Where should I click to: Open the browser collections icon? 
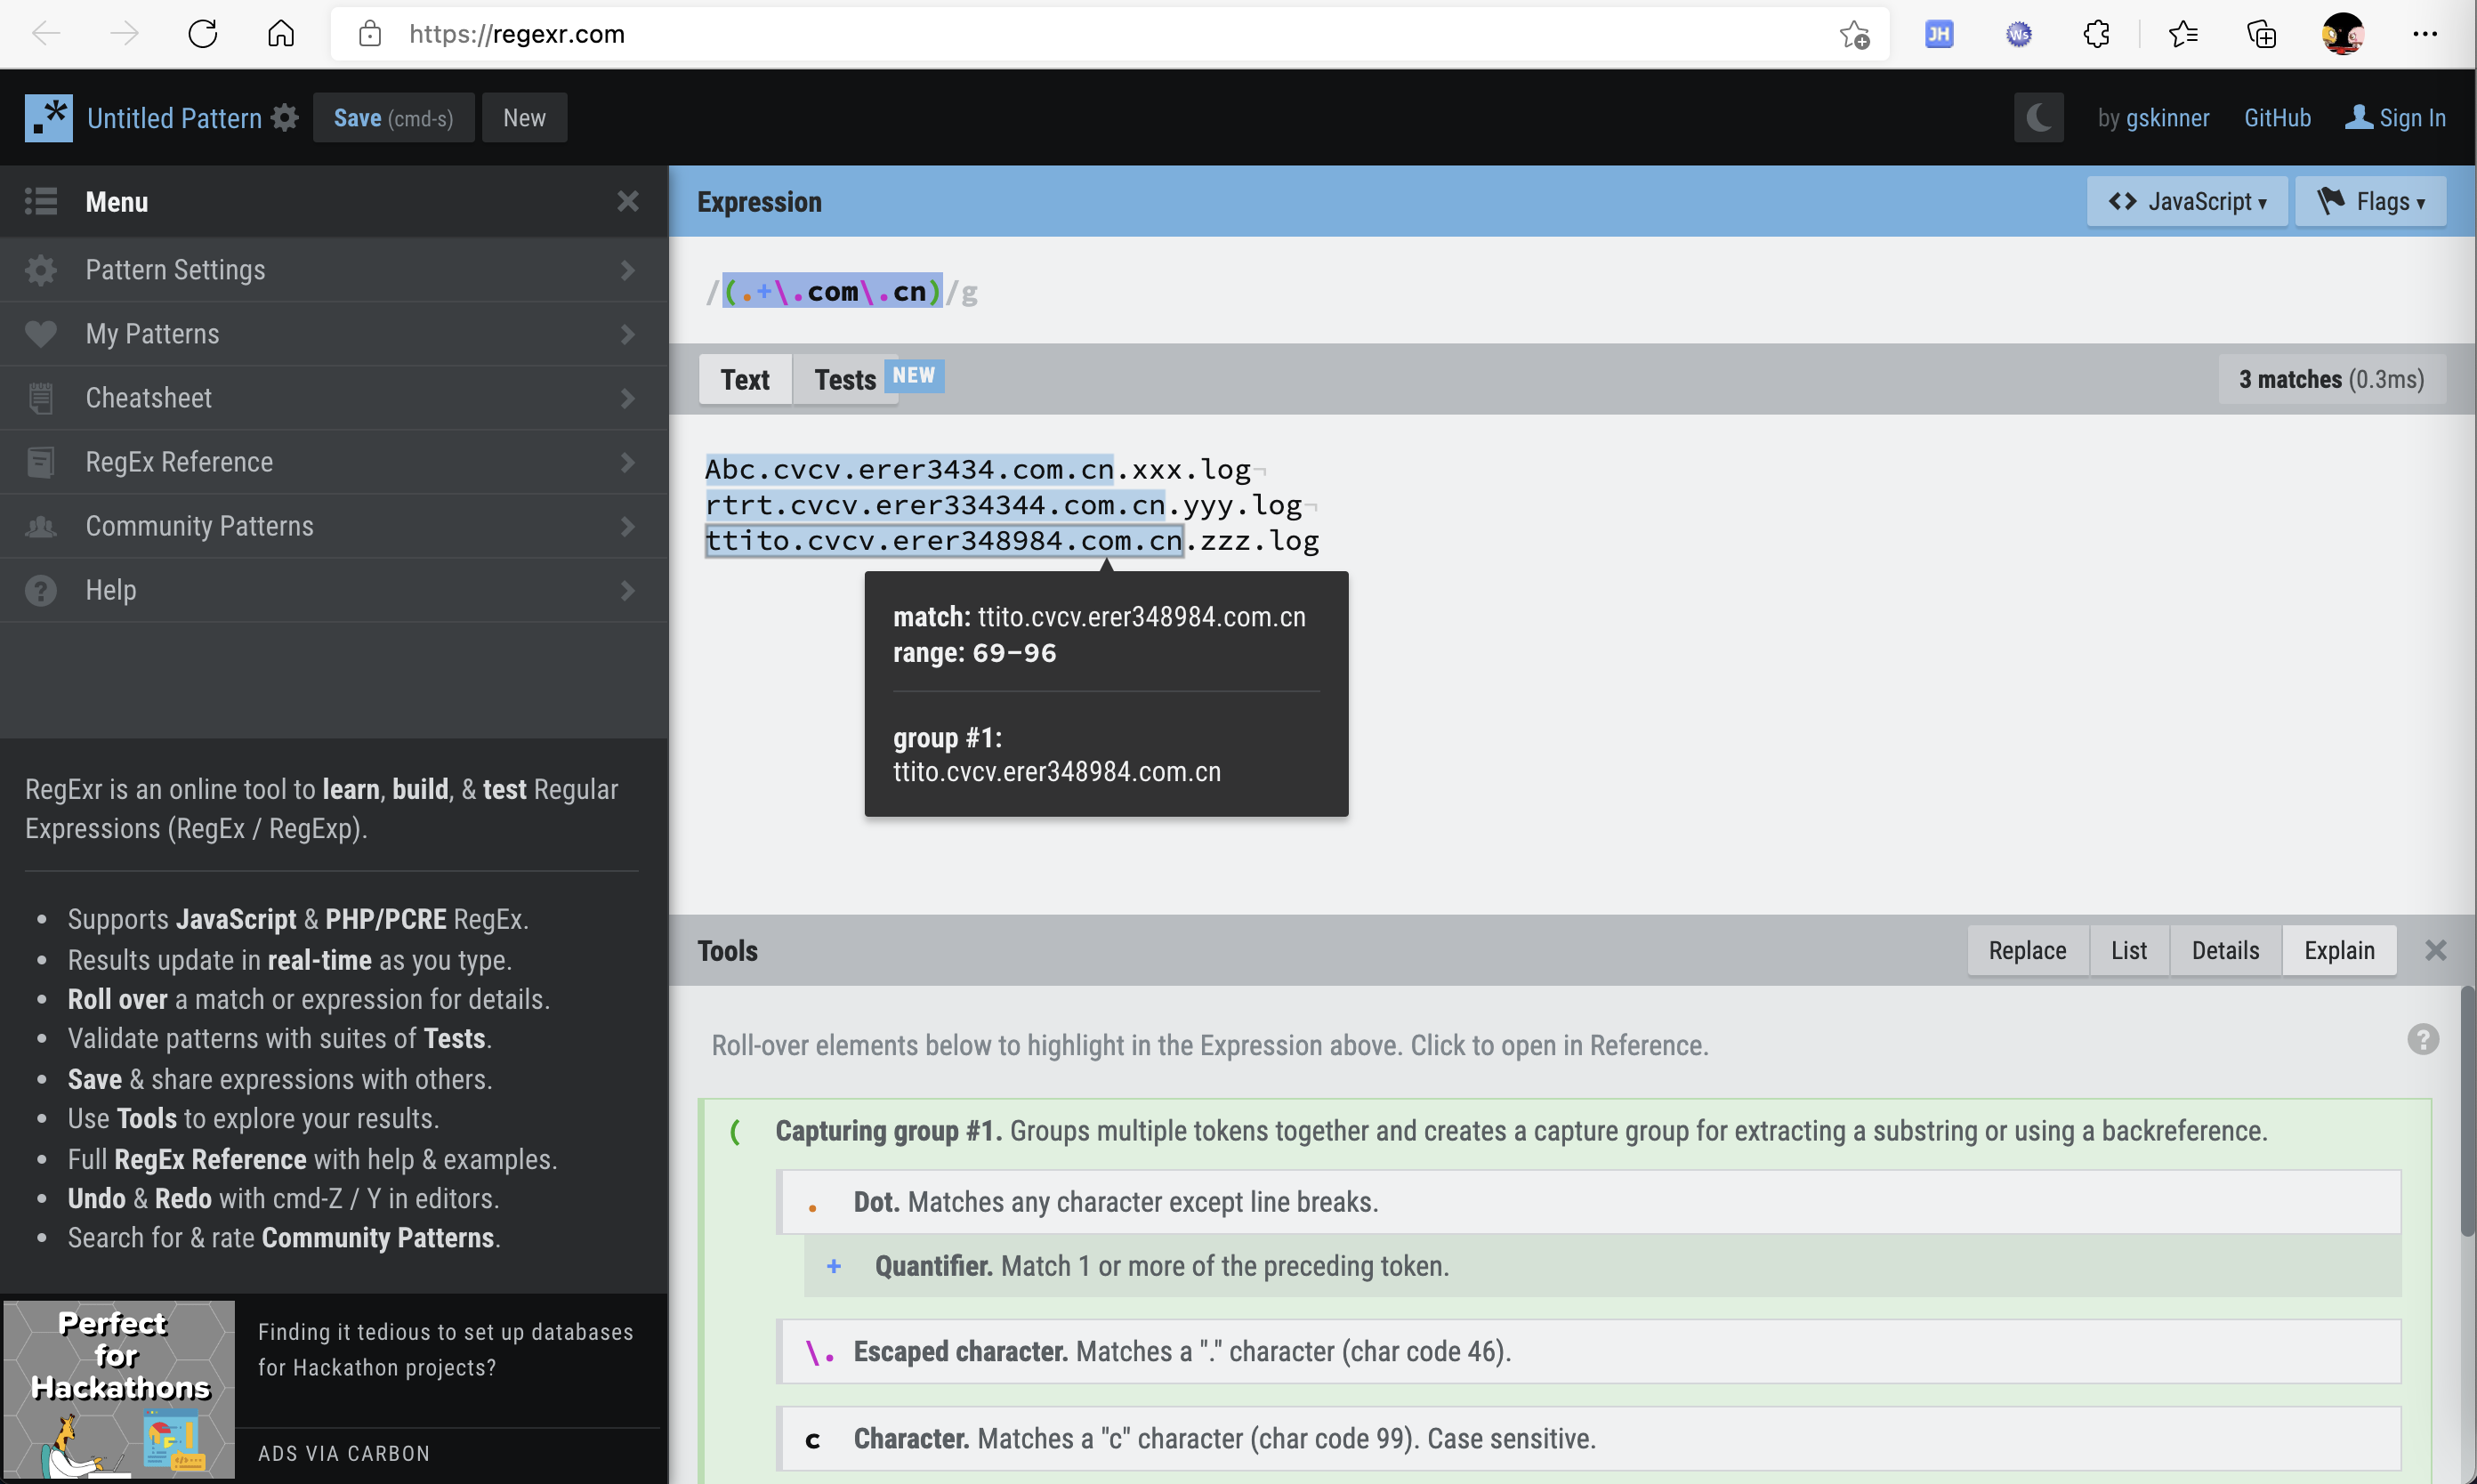point(2261,34)
